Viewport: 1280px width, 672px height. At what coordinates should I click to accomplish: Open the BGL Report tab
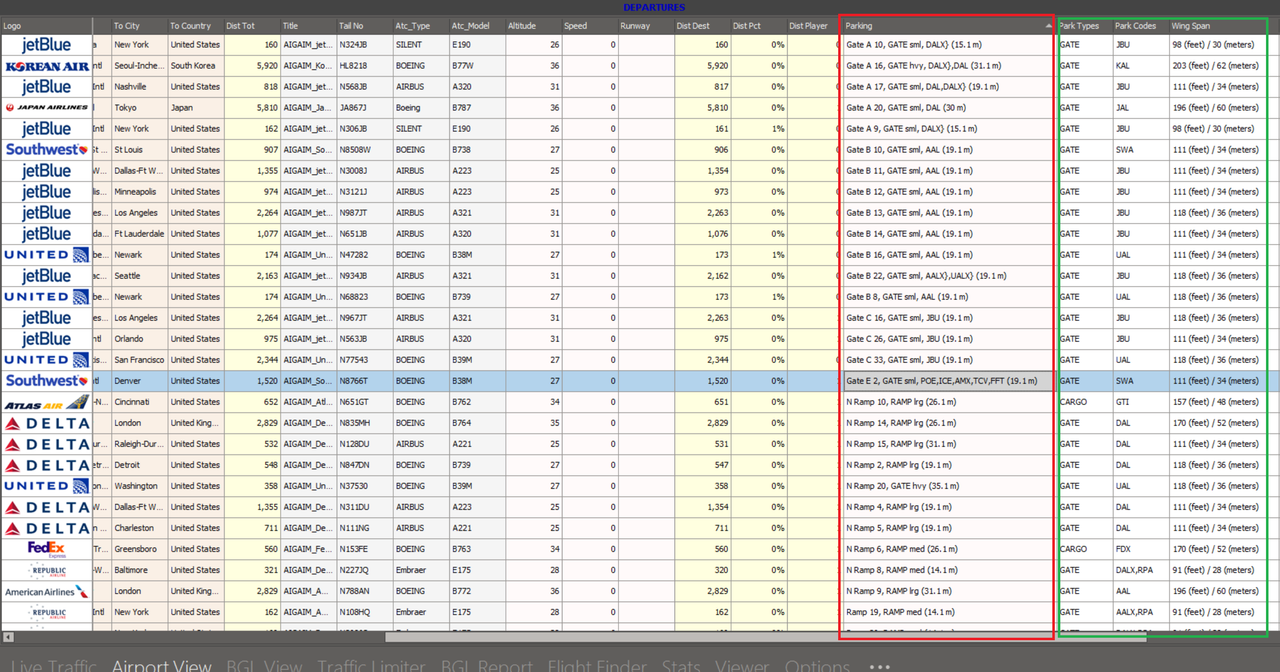click(487, 665)
